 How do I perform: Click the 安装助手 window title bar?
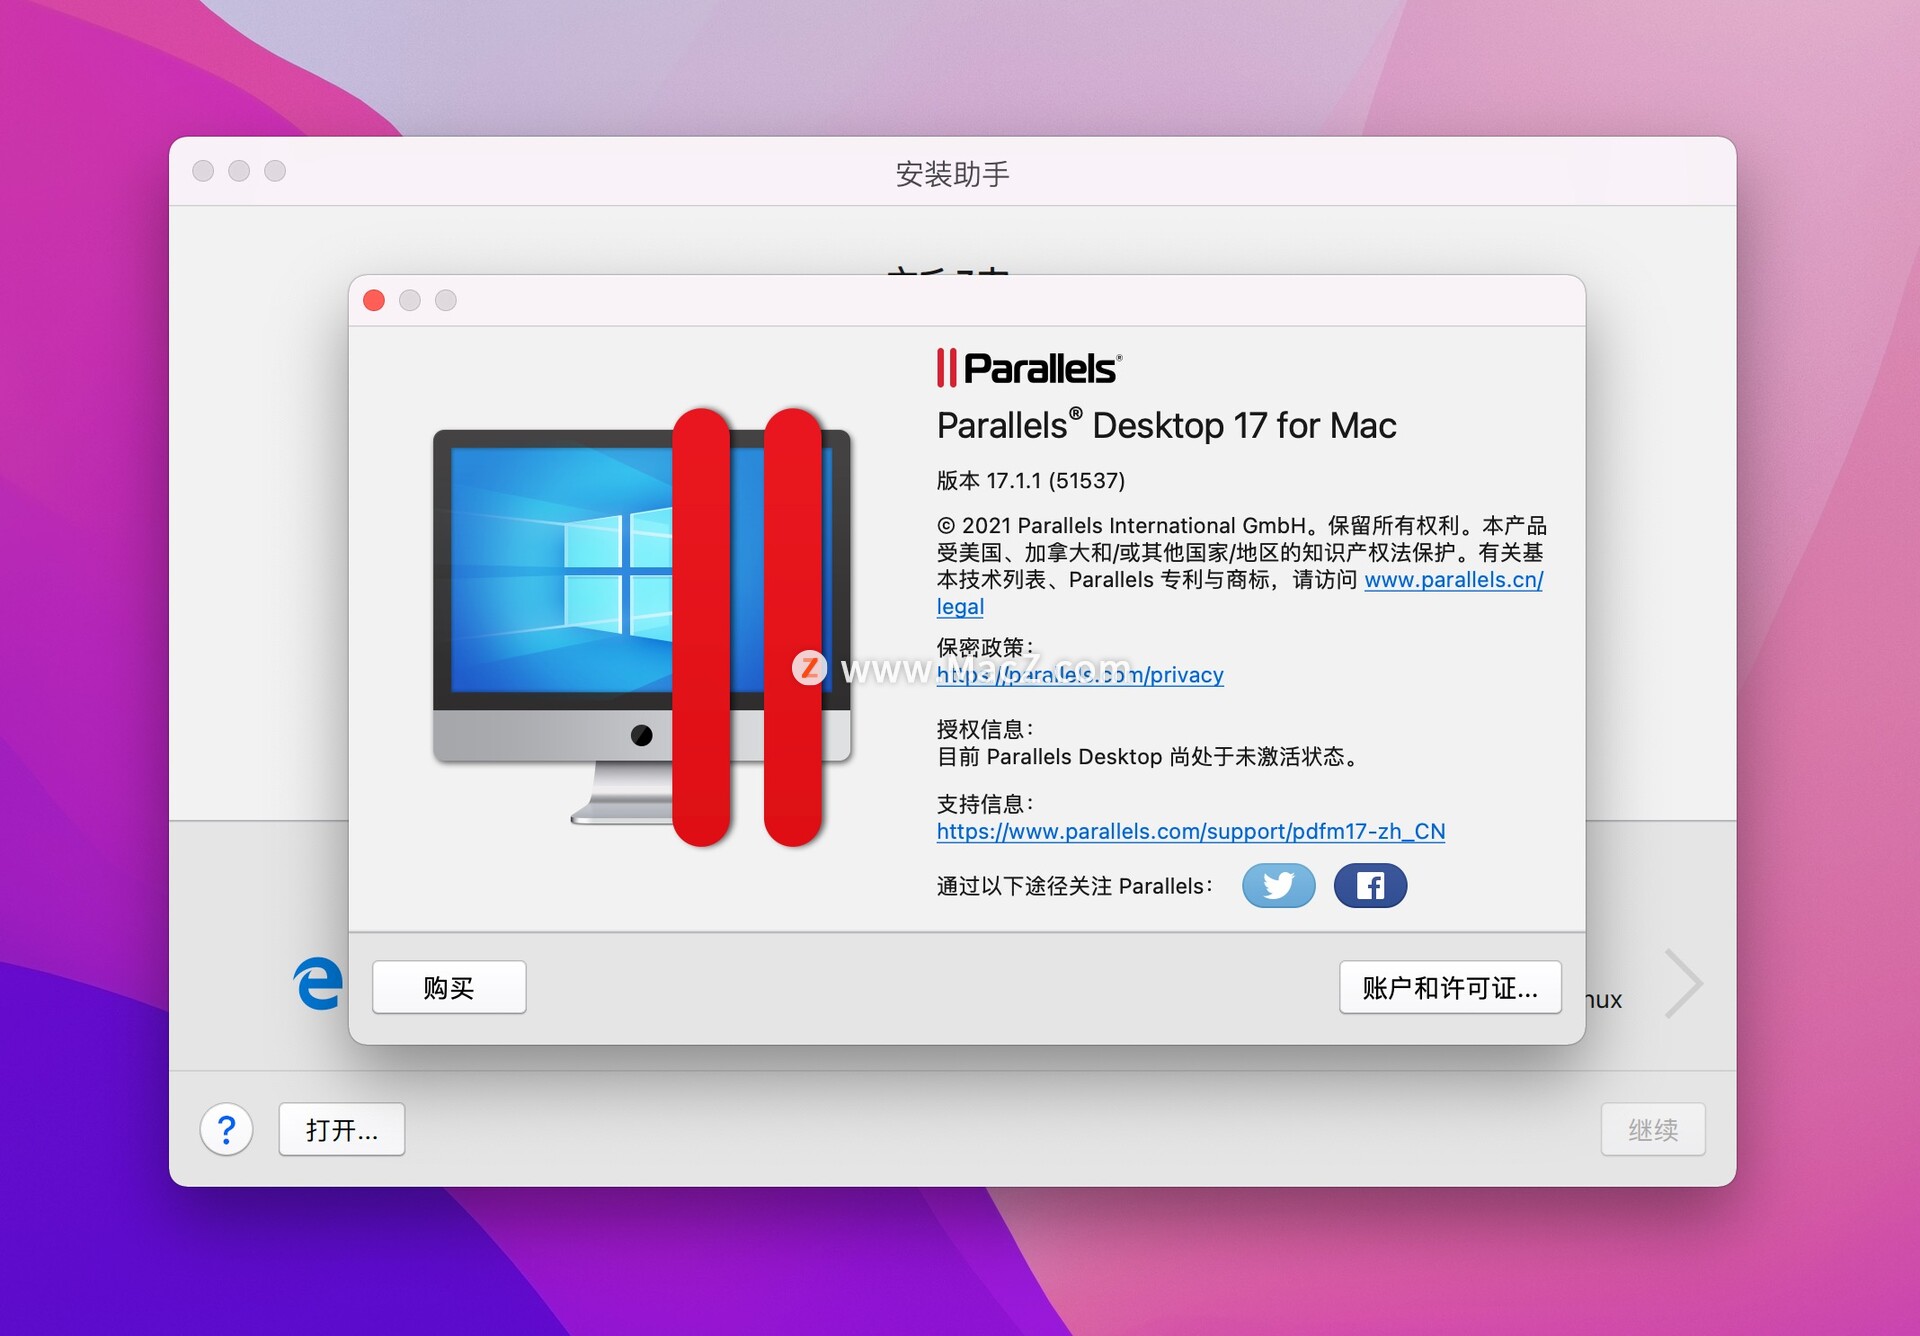[952, 173]
